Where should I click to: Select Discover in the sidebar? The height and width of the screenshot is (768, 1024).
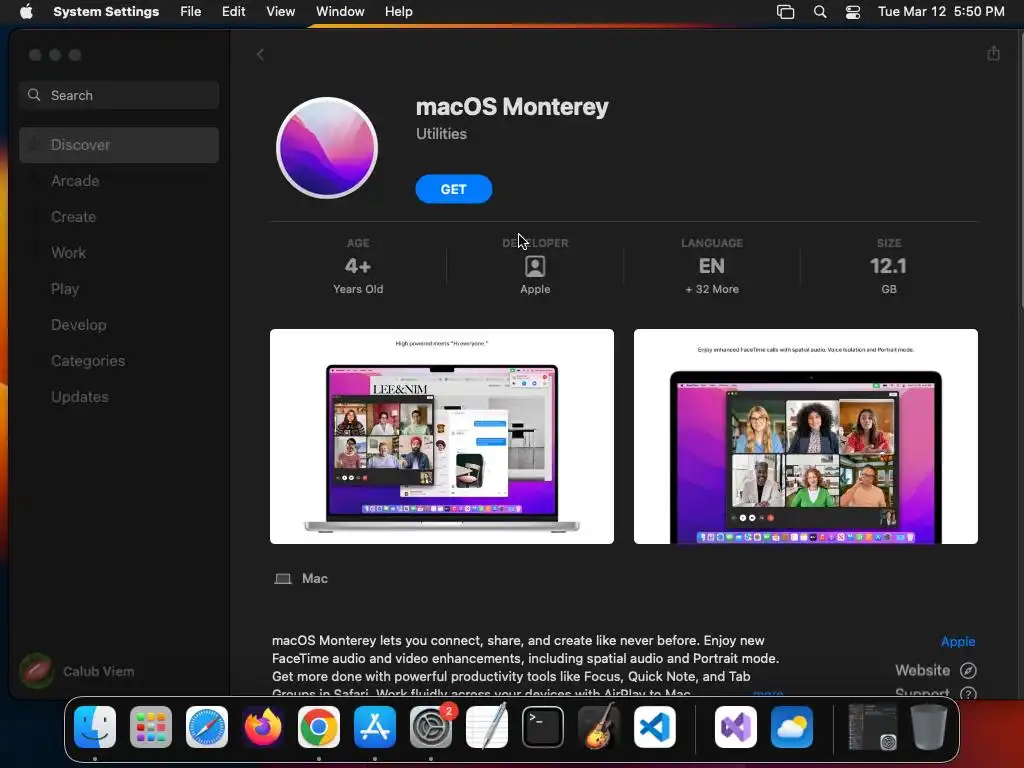119,145
